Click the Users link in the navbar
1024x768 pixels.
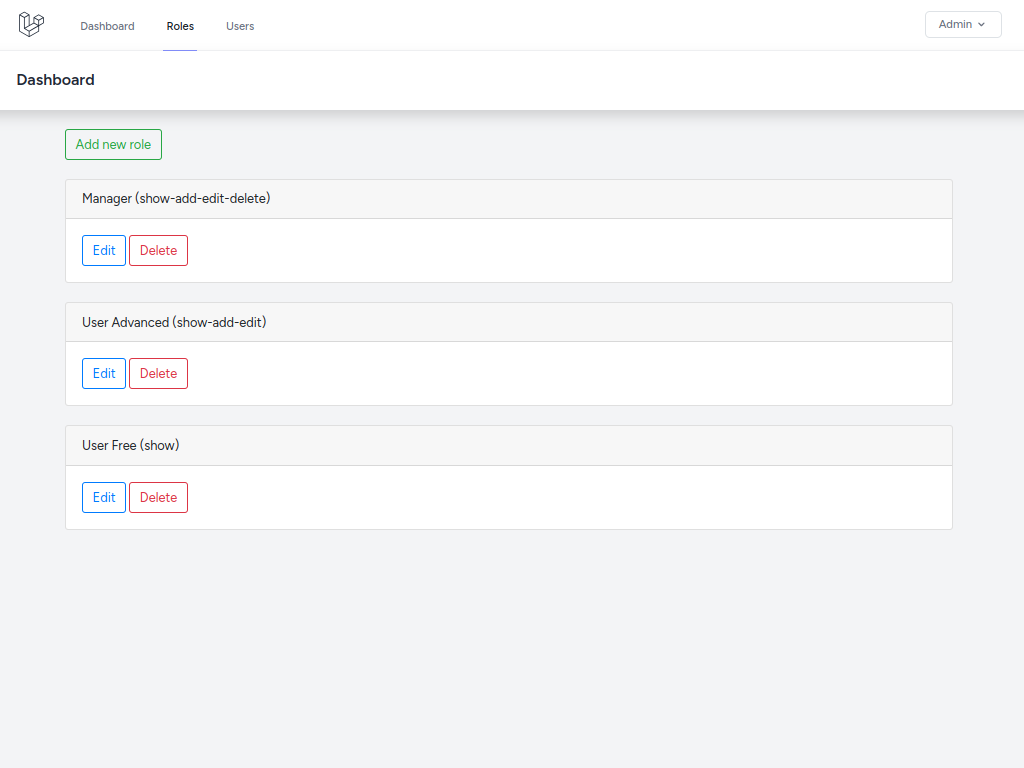pyautogui.click(x=240, y=26)
